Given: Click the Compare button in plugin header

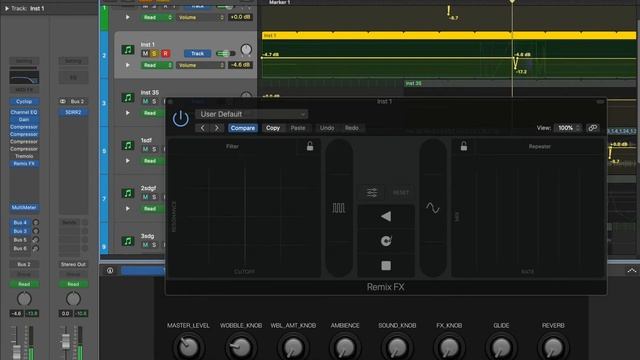Looking at the screenshot, I should coord(243,128).
